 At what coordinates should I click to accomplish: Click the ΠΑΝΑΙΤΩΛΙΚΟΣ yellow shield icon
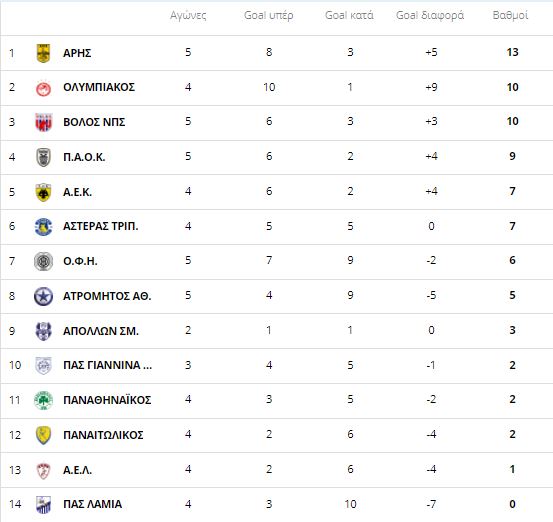tap(43, 435)
